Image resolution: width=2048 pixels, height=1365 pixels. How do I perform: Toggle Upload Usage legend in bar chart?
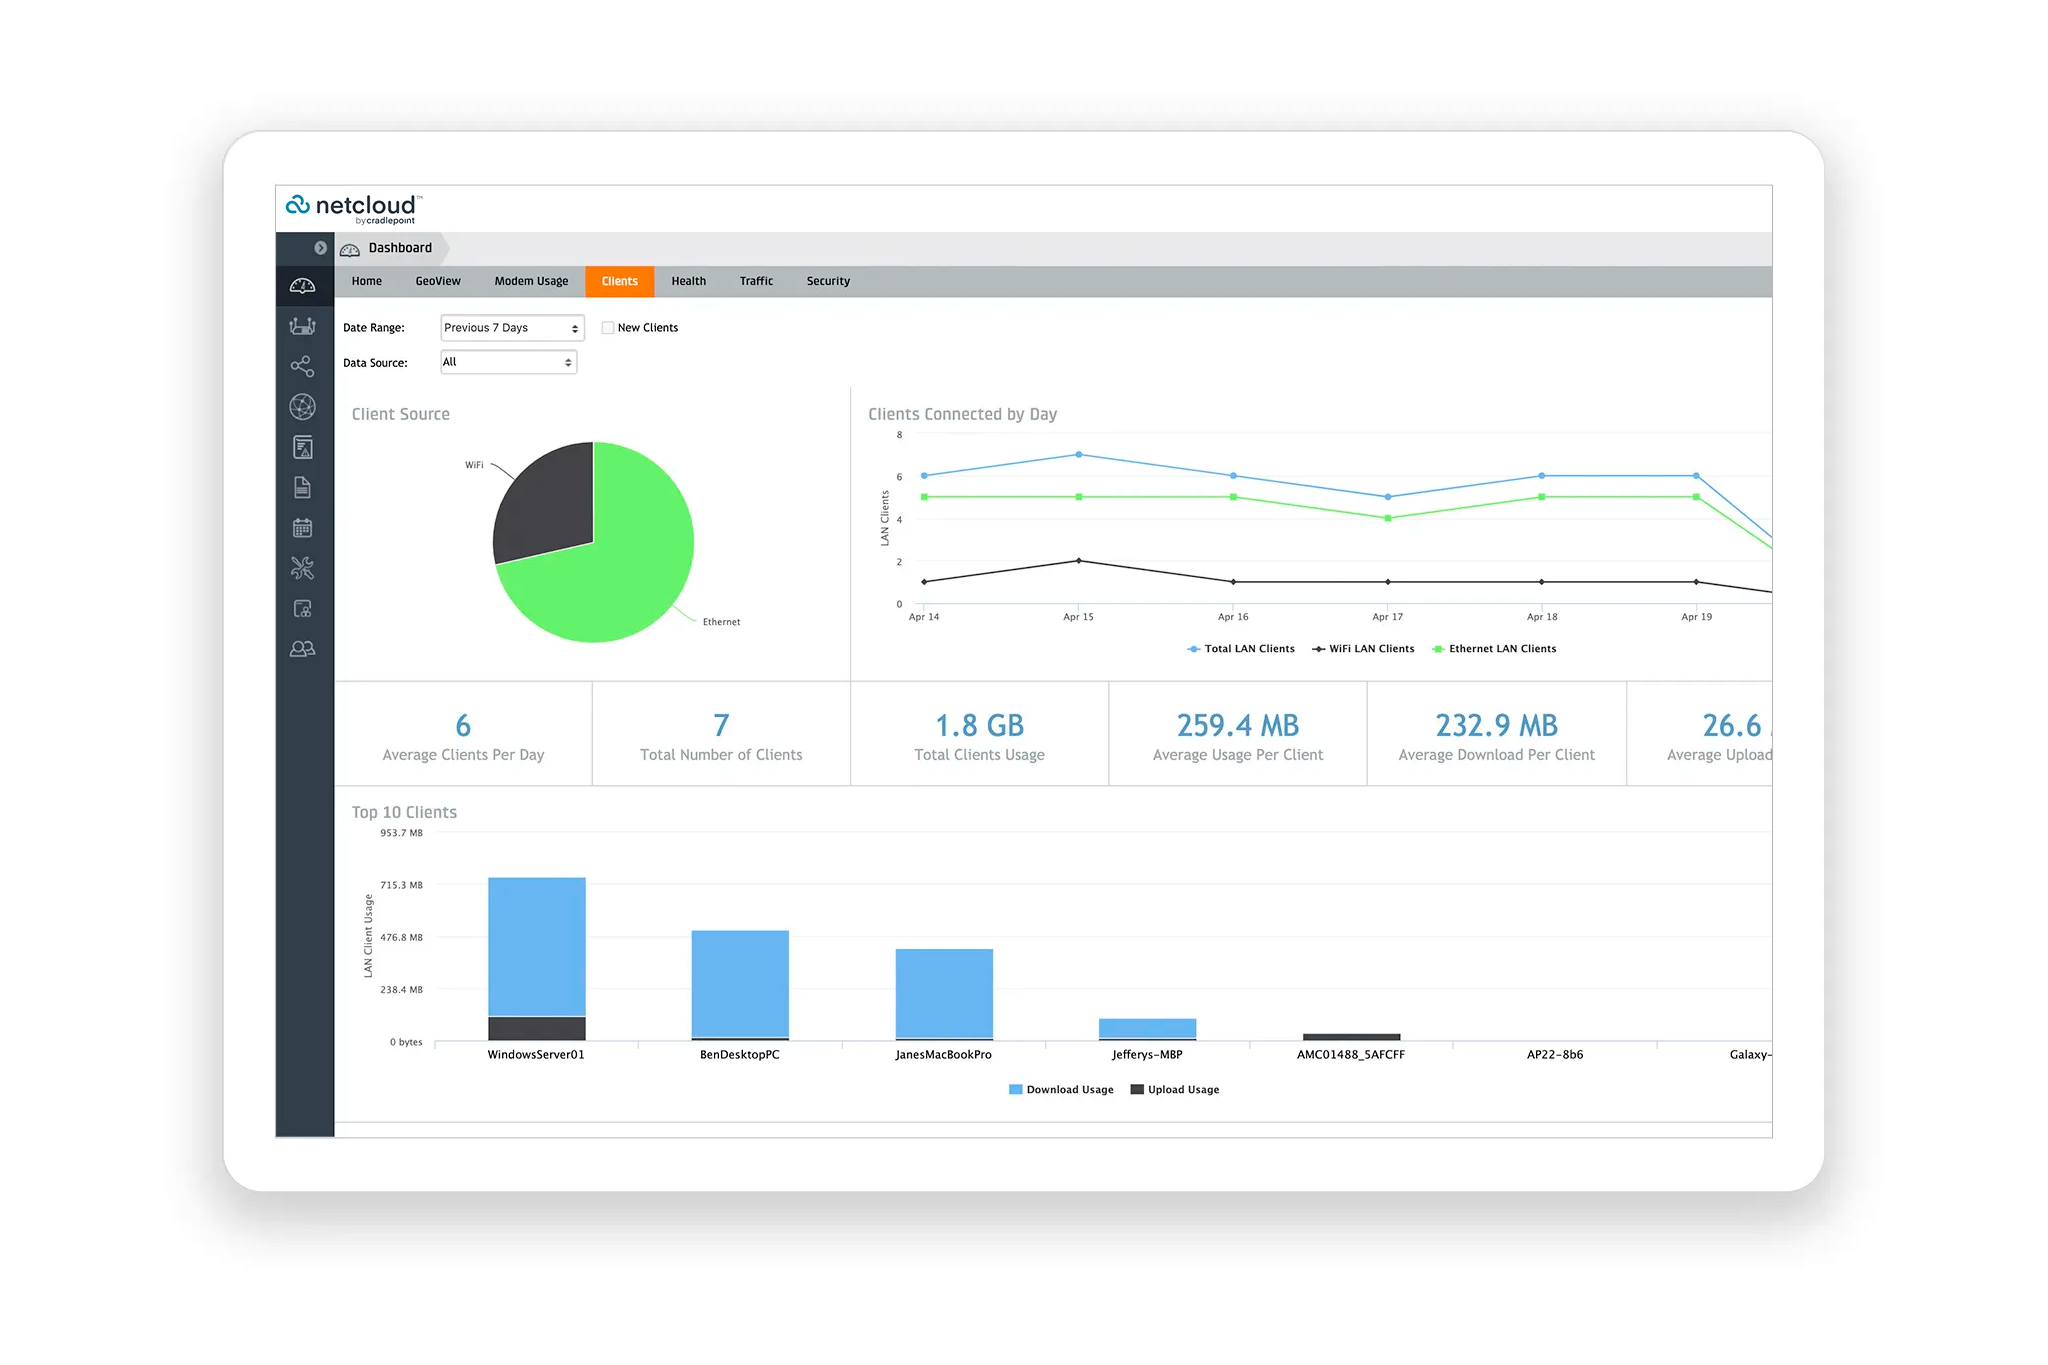(x=1175, y=1090)
